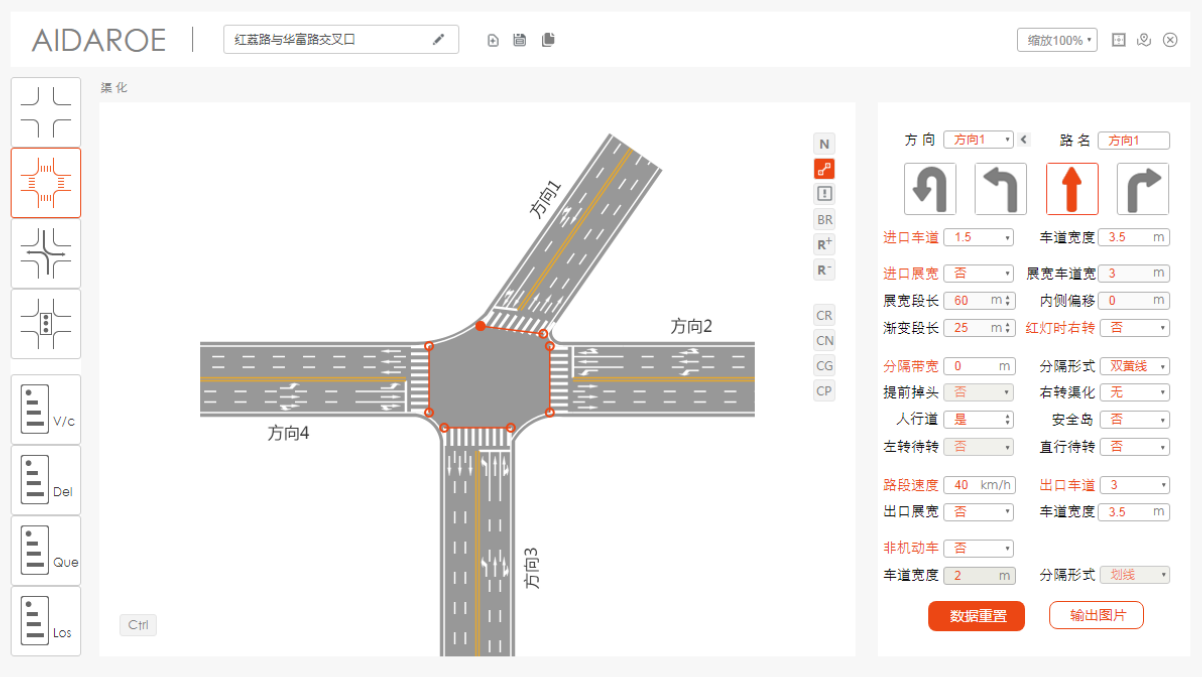Open the V/c report tab
This screenshot has height=677, width=1202.
click(46, 409)
